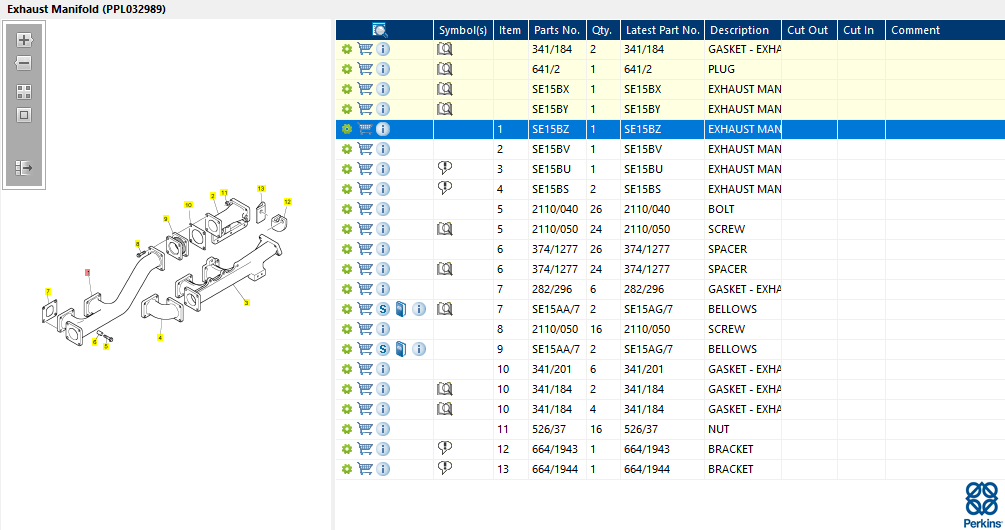
Task: Click the gear icon on the selected SE15BZ row
Action: tap(347, 129)
